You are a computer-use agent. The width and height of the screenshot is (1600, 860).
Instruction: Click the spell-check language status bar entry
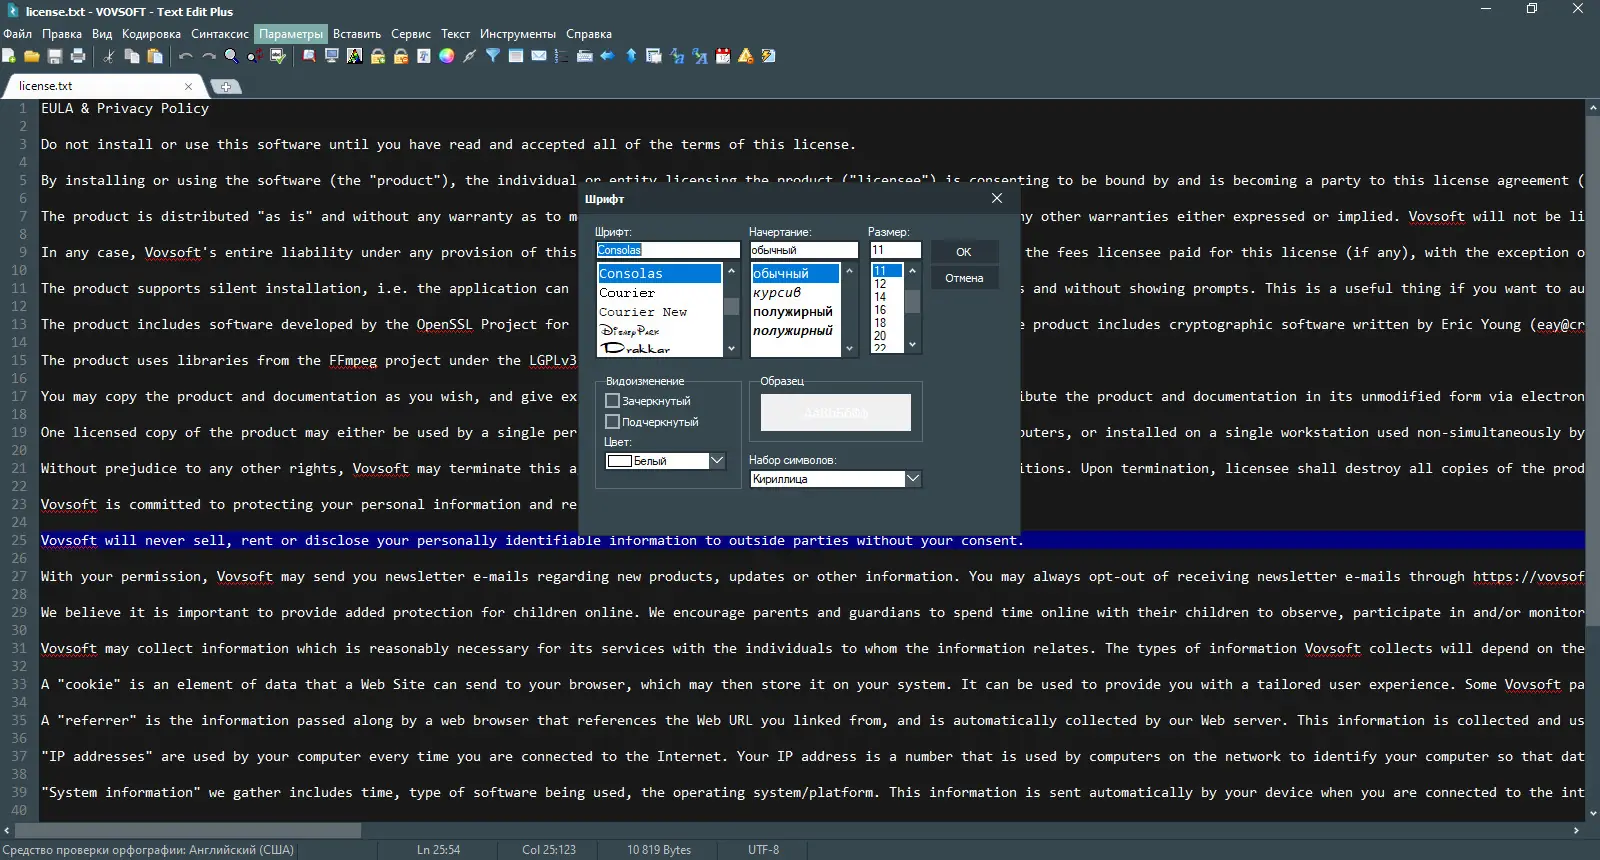(x=148, y=850)
